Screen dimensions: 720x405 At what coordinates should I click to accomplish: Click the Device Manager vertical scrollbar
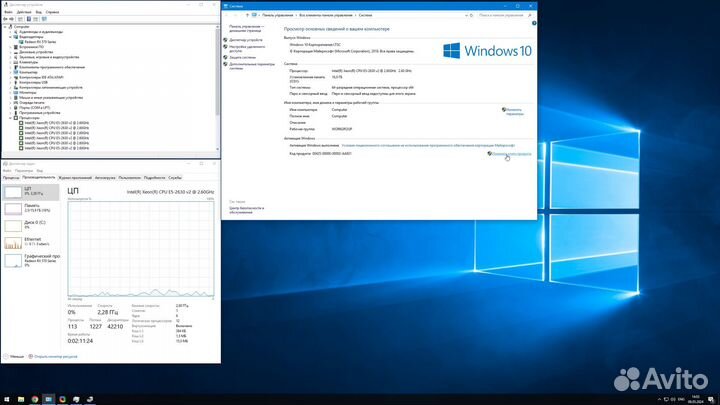(218, 89)
